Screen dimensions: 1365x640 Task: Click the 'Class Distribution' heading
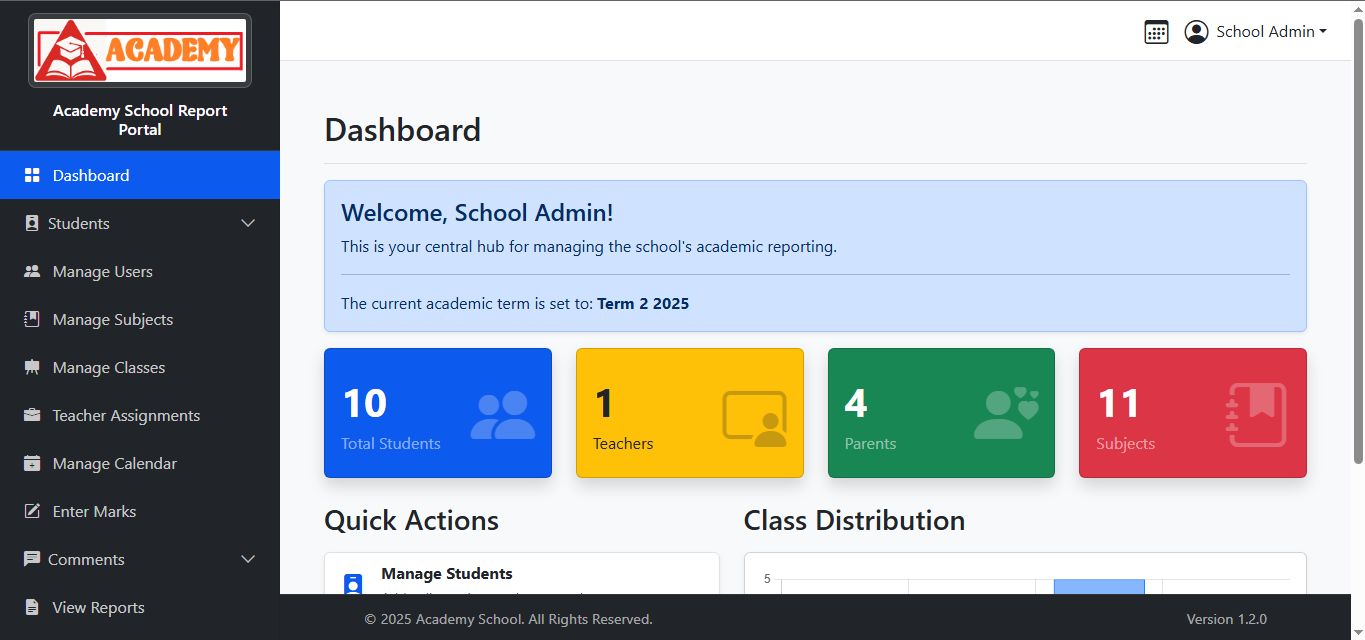click(x=854, y=520)
